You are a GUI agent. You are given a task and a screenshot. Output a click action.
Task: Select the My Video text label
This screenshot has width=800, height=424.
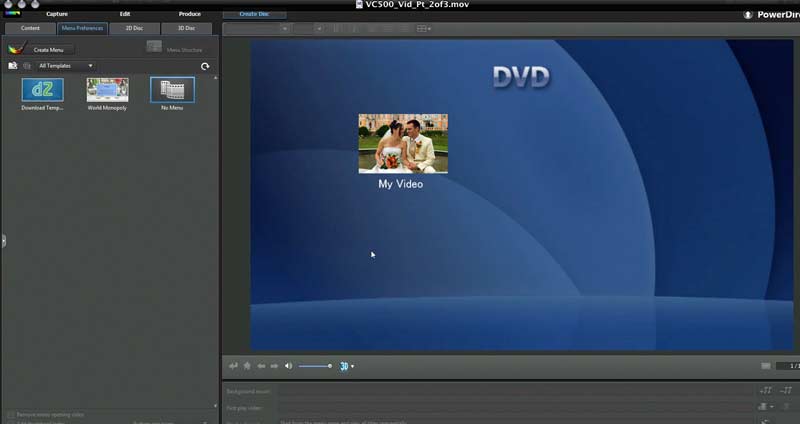coord(401,184)
